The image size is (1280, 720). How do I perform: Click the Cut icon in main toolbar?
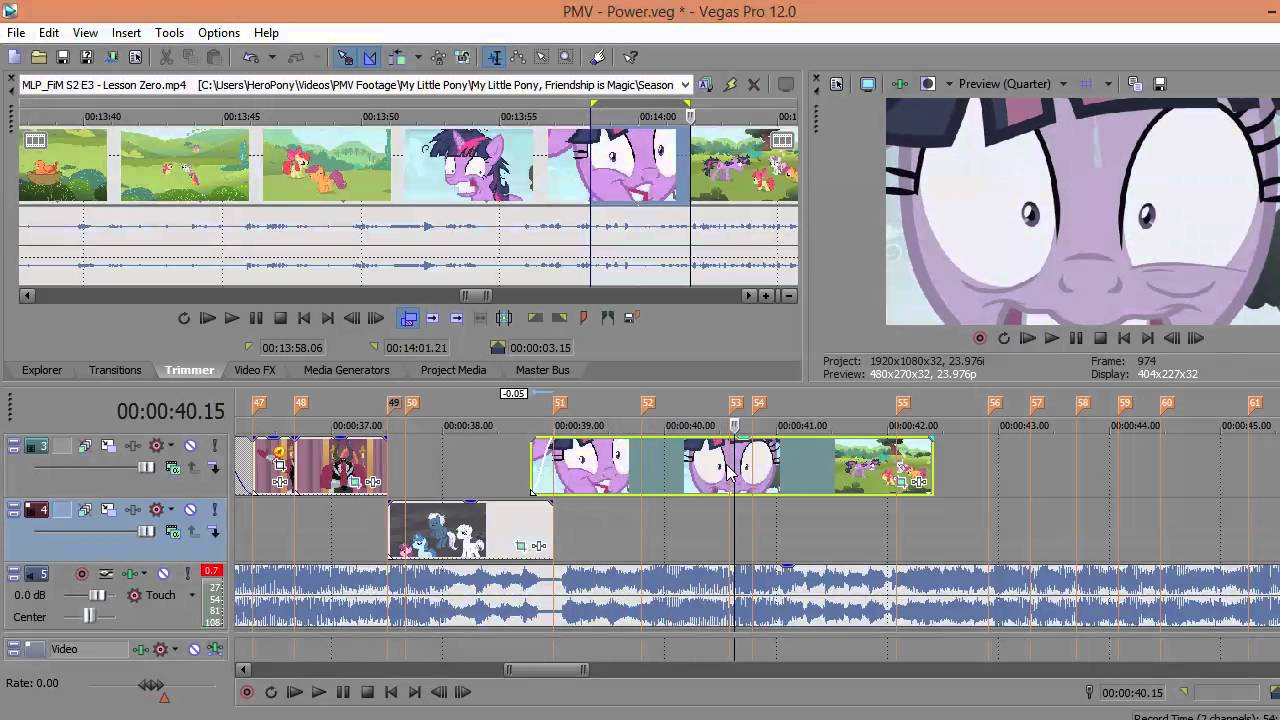pyautogui.click(x=166, y=58)
